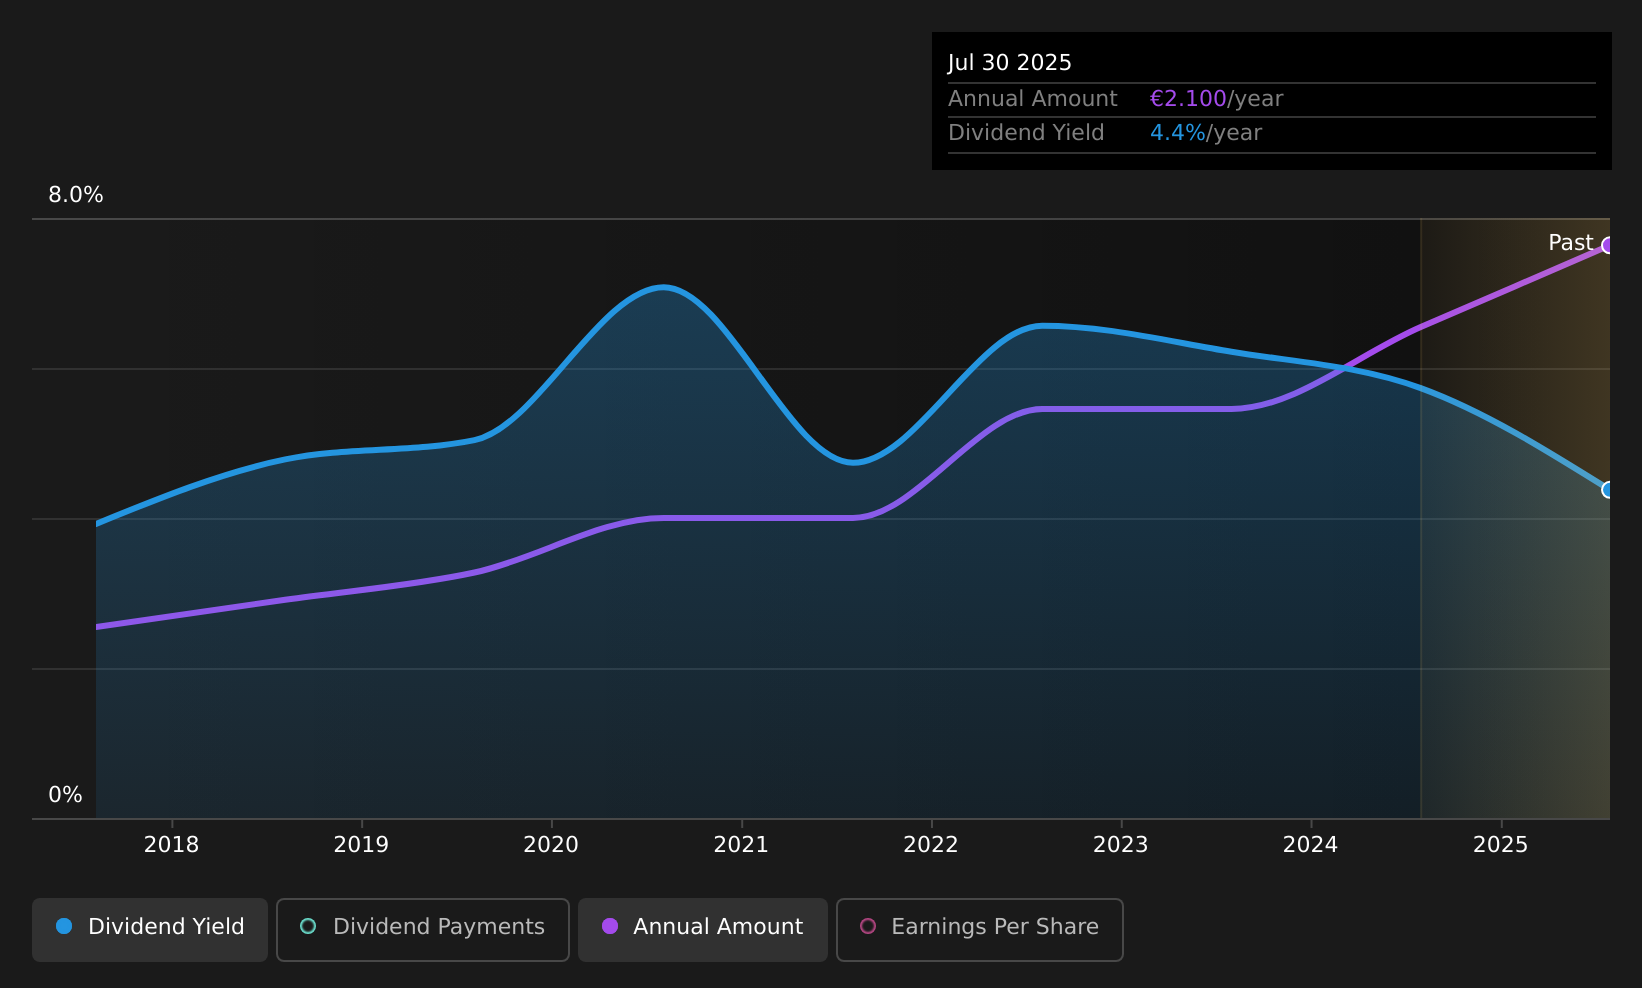Click the 2022 x-axis label
Image resolution: width=1642 pixels, height=988 pixels.
931,845
